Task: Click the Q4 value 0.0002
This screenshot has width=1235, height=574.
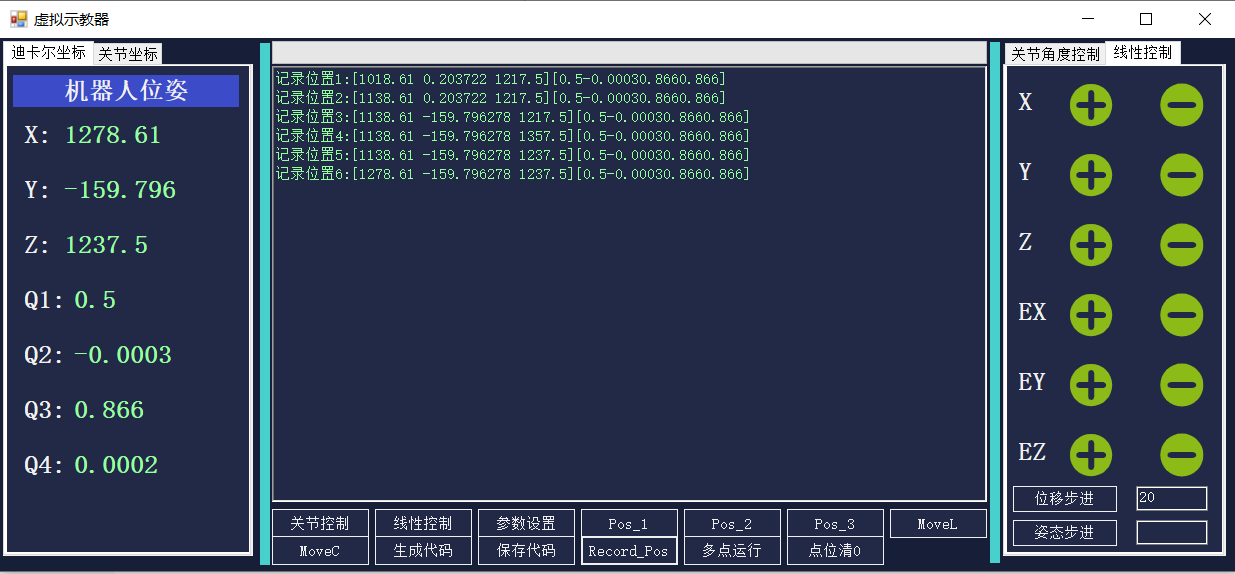Action: (116, 465)
